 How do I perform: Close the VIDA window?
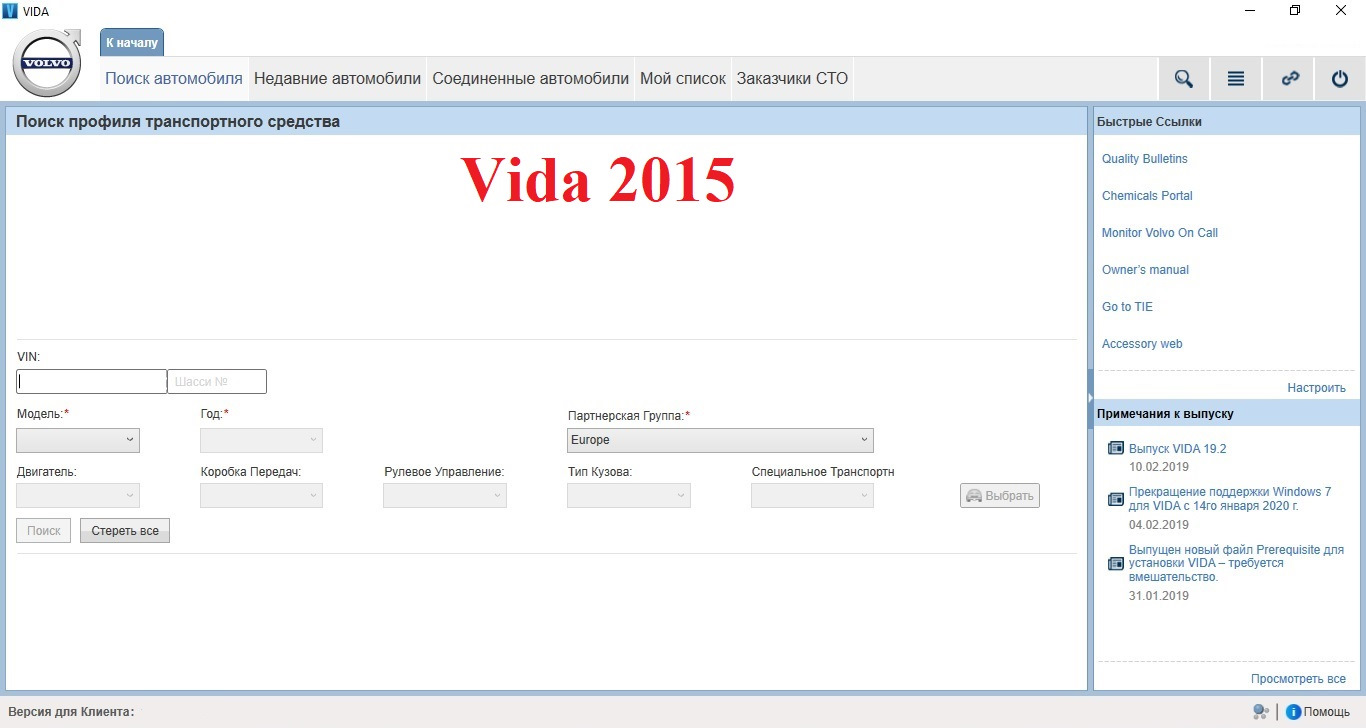(x=1341, y=11)
